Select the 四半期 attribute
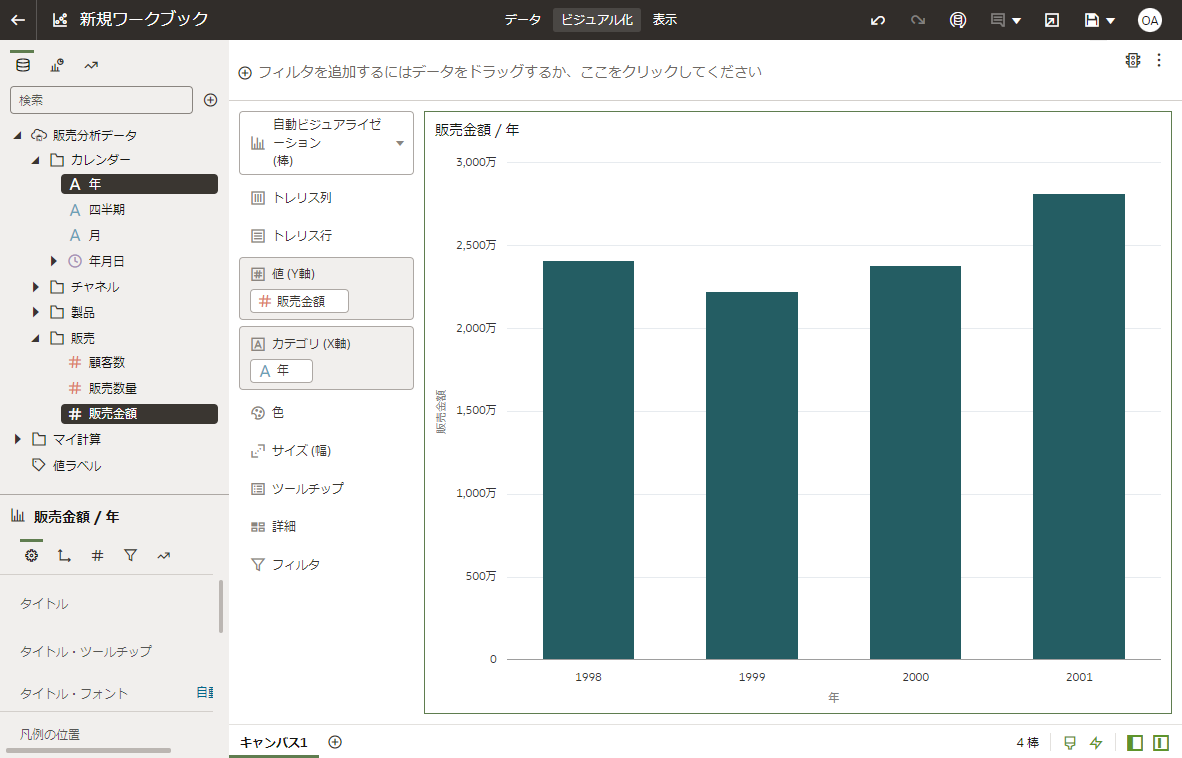Image resolution: width=1182 pixels, height=758 pixels. (x=106, y=210)
